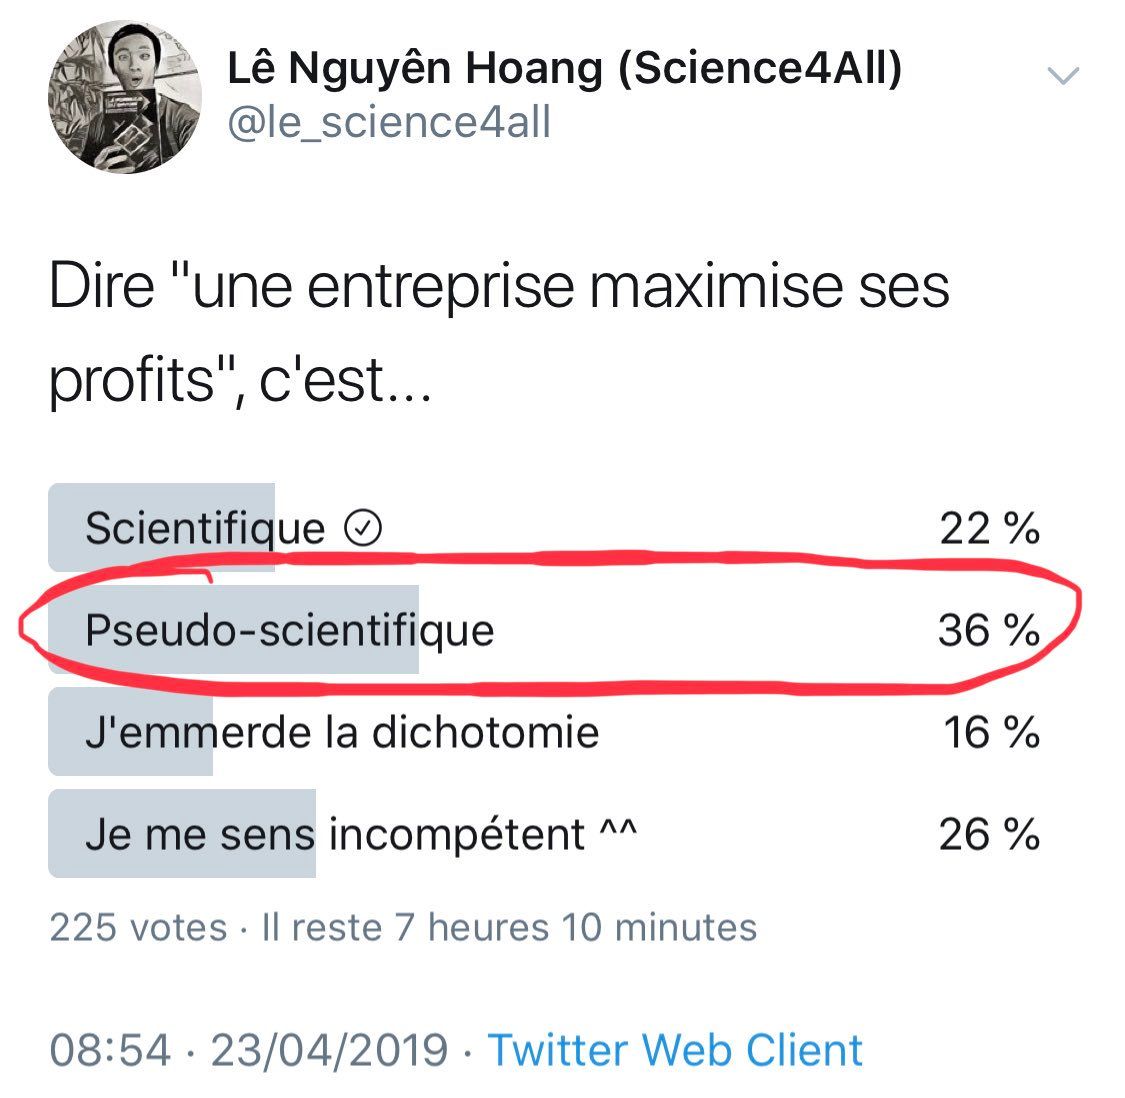Click the 16 % result value
This screenshot has height=1098, width=1125.
991,732
